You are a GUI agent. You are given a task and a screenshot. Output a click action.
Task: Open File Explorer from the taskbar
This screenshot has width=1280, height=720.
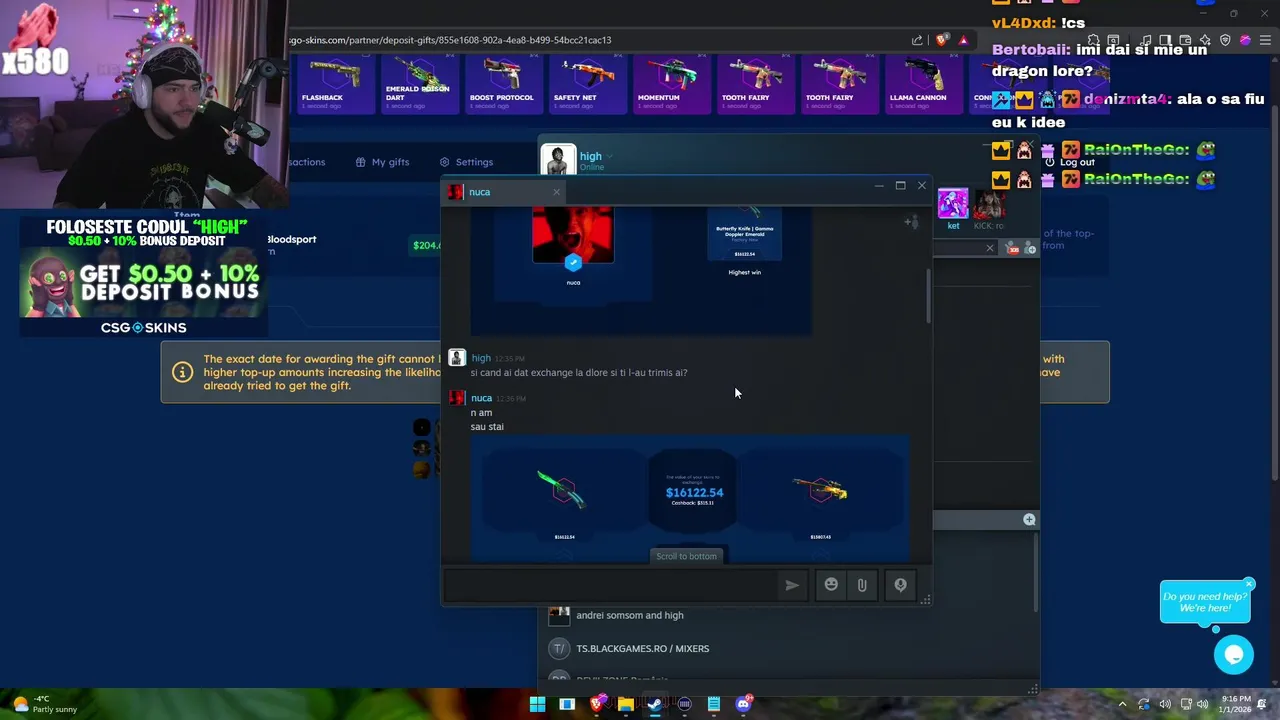(625, 704)
